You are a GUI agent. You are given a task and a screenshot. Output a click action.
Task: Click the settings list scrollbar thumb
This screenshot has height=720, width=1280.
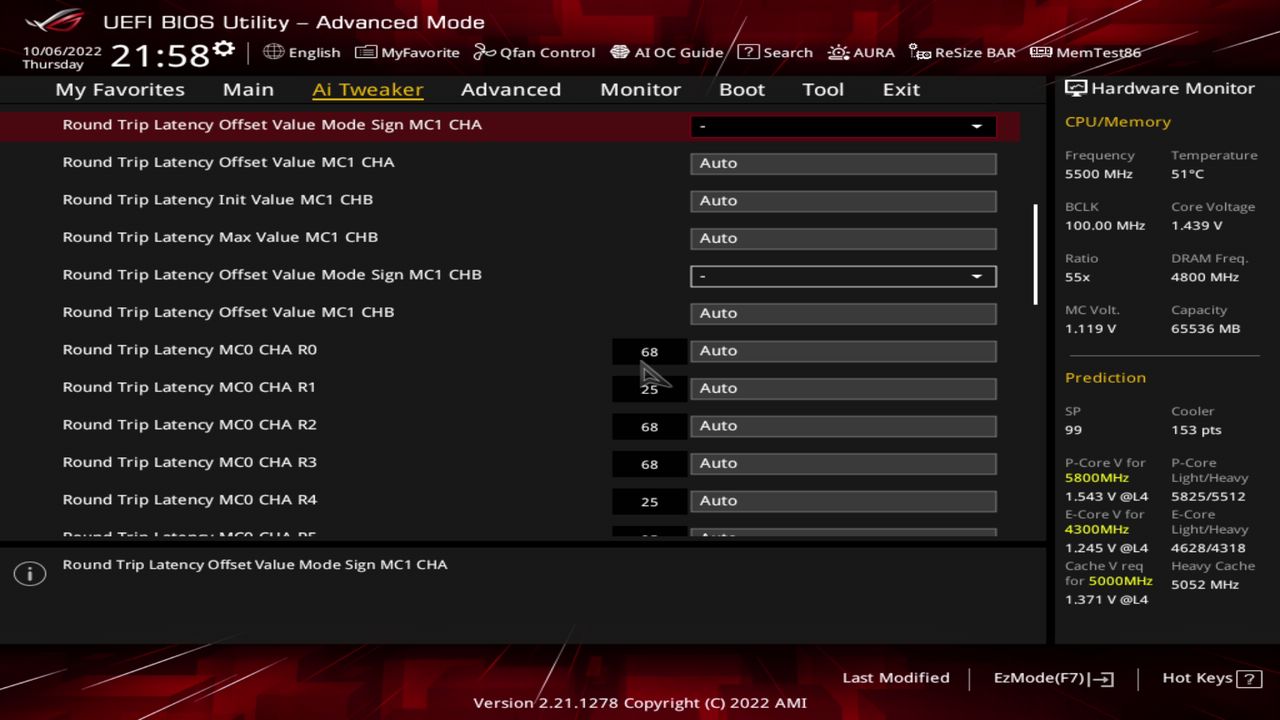point(1035,254)
